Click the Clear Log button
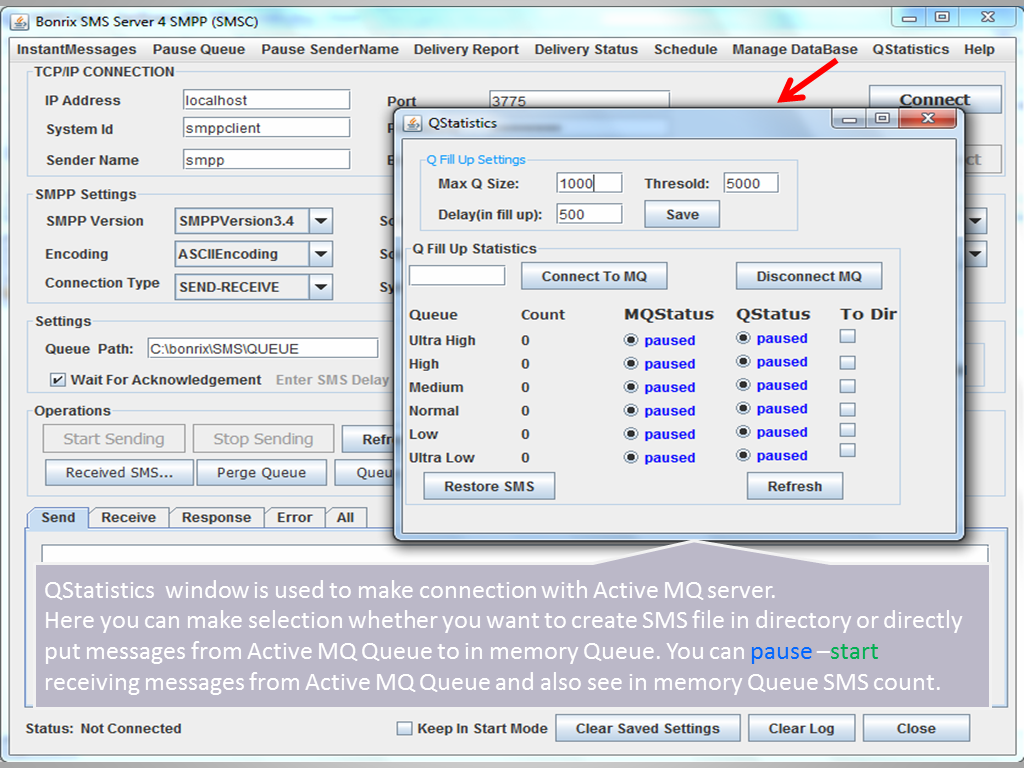Screen dimensions: 1024x768 click(x=801, y=728)
